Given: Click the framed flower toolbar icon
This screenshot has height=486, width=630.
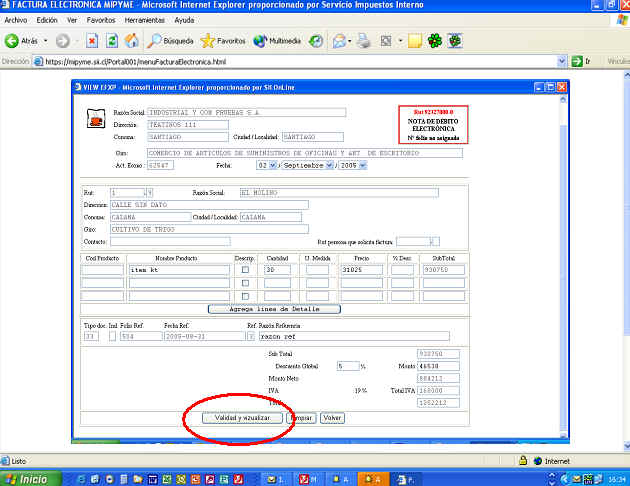Looking at the screenshot, I should [x=455, y=41].
